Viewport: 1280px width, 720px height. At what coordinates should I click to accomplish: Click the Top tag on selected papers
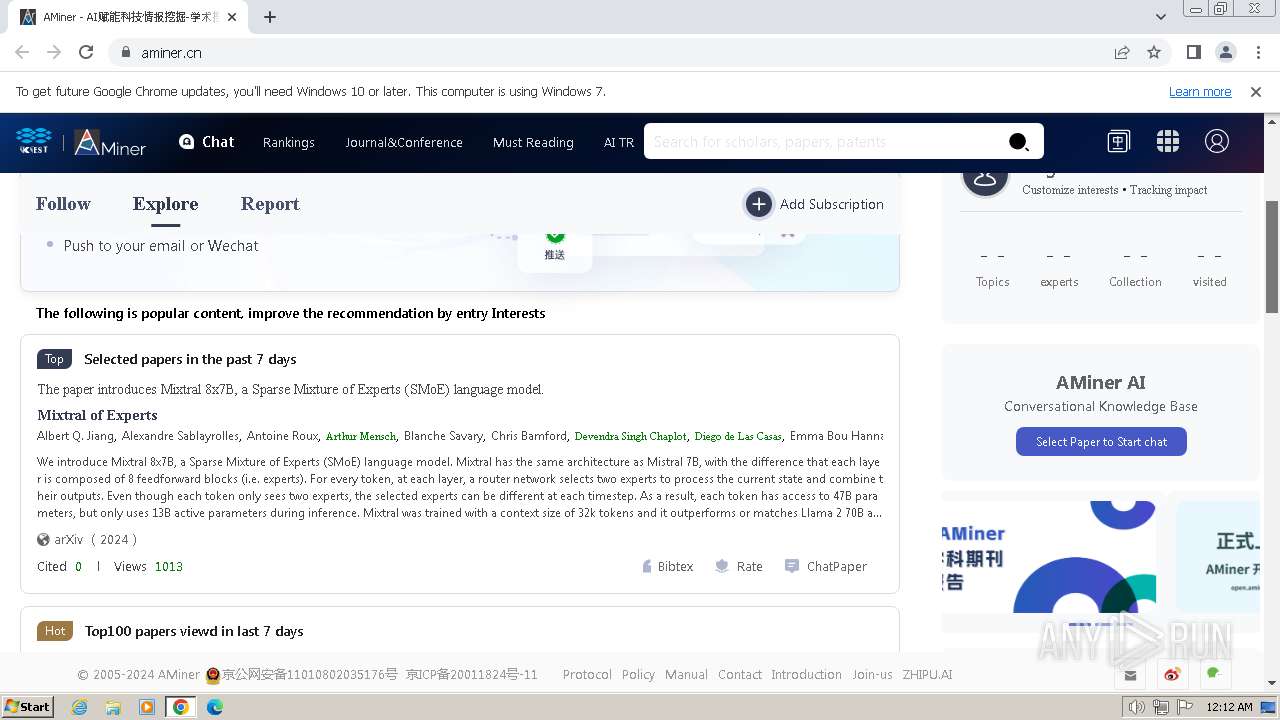coord(54,359)
